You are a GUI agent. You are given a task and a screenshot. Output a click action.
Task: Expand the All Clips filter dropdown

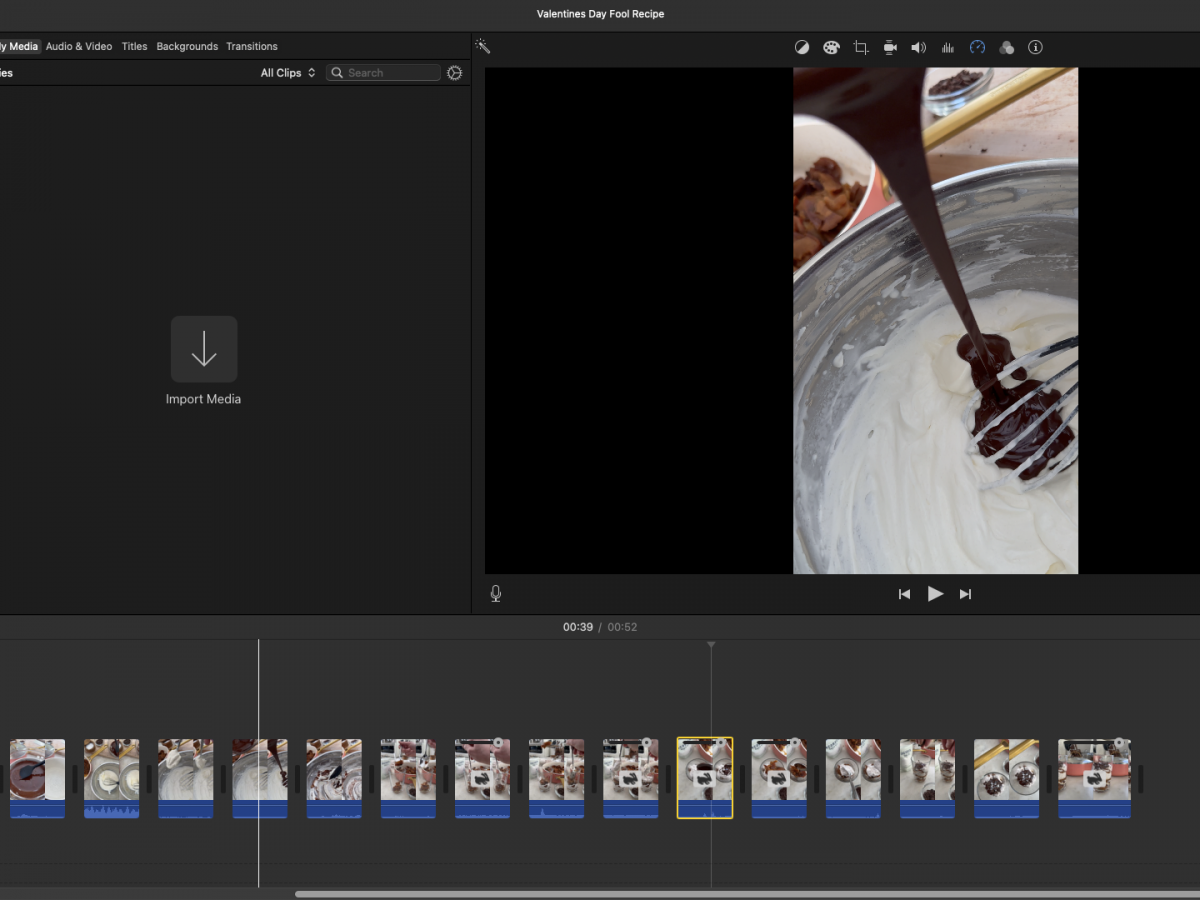pyautogui.click(x=288, y=73)
